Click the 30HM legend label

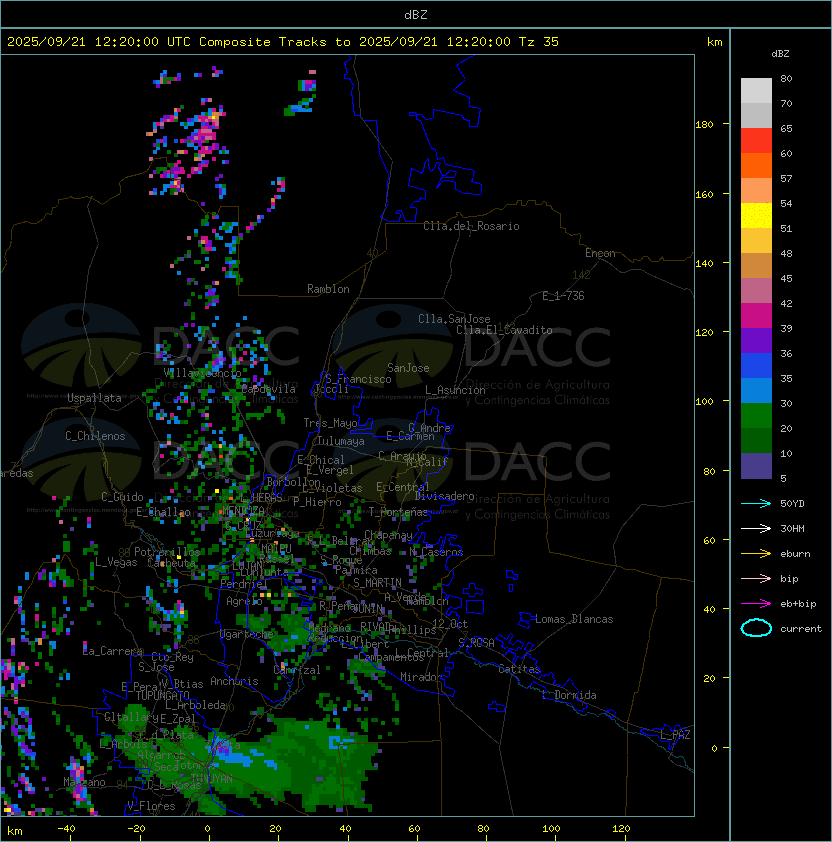pos(792,528)
